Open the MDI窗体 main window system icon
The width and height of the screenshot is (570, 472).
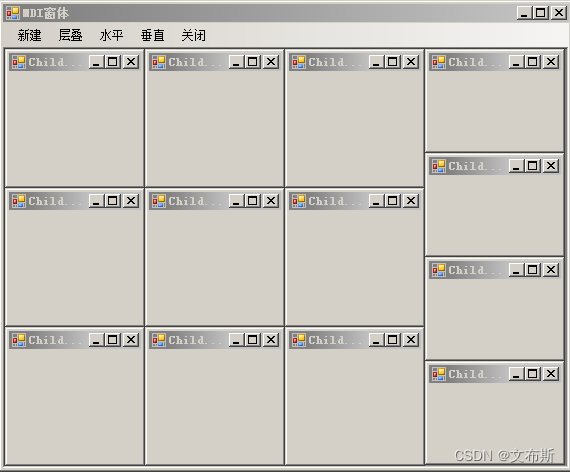[13, 13]
